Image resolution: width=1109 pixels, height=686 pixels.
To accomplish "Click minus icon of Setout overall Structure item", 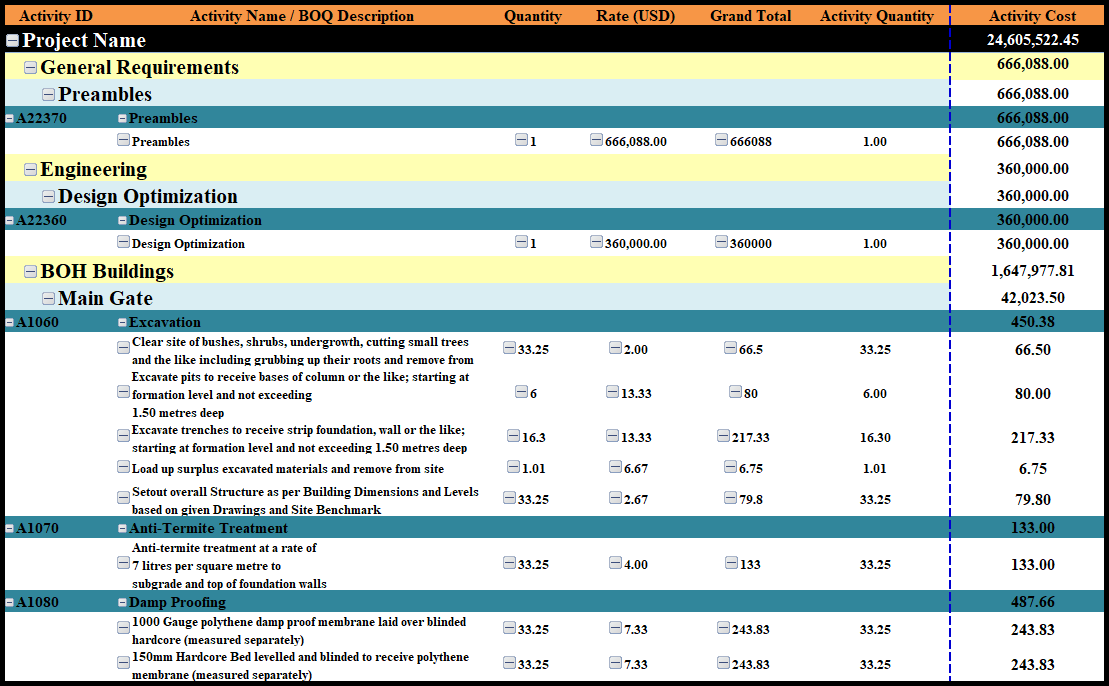I will [123, 498].
